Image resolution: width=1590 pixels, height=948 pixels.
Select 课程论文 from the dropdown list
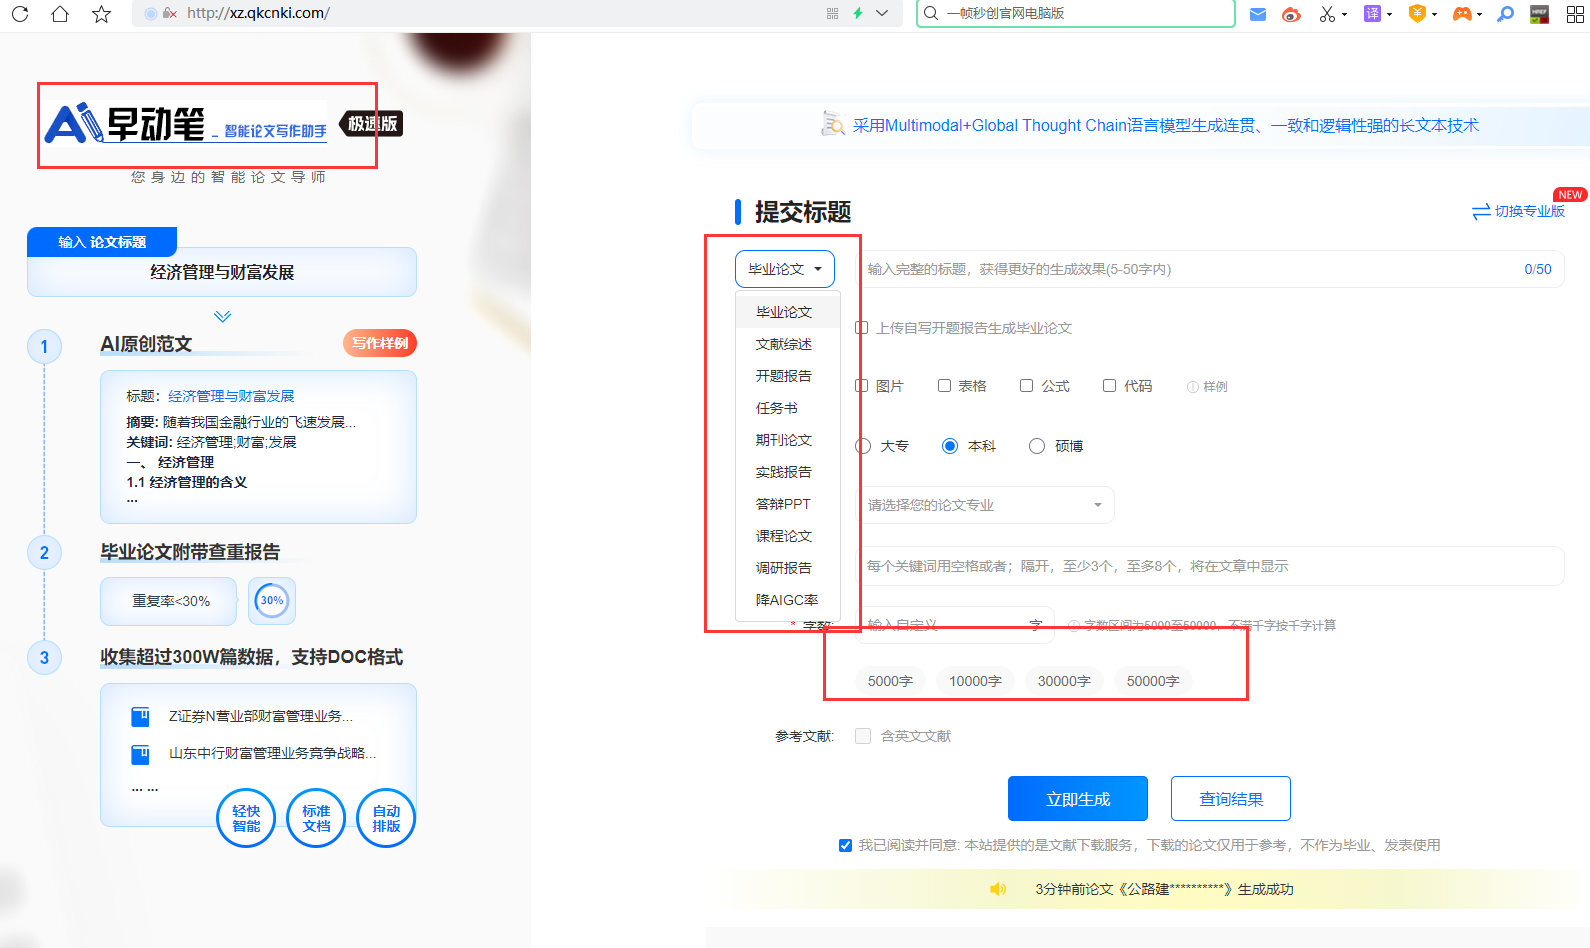click(x=787, y=536)
